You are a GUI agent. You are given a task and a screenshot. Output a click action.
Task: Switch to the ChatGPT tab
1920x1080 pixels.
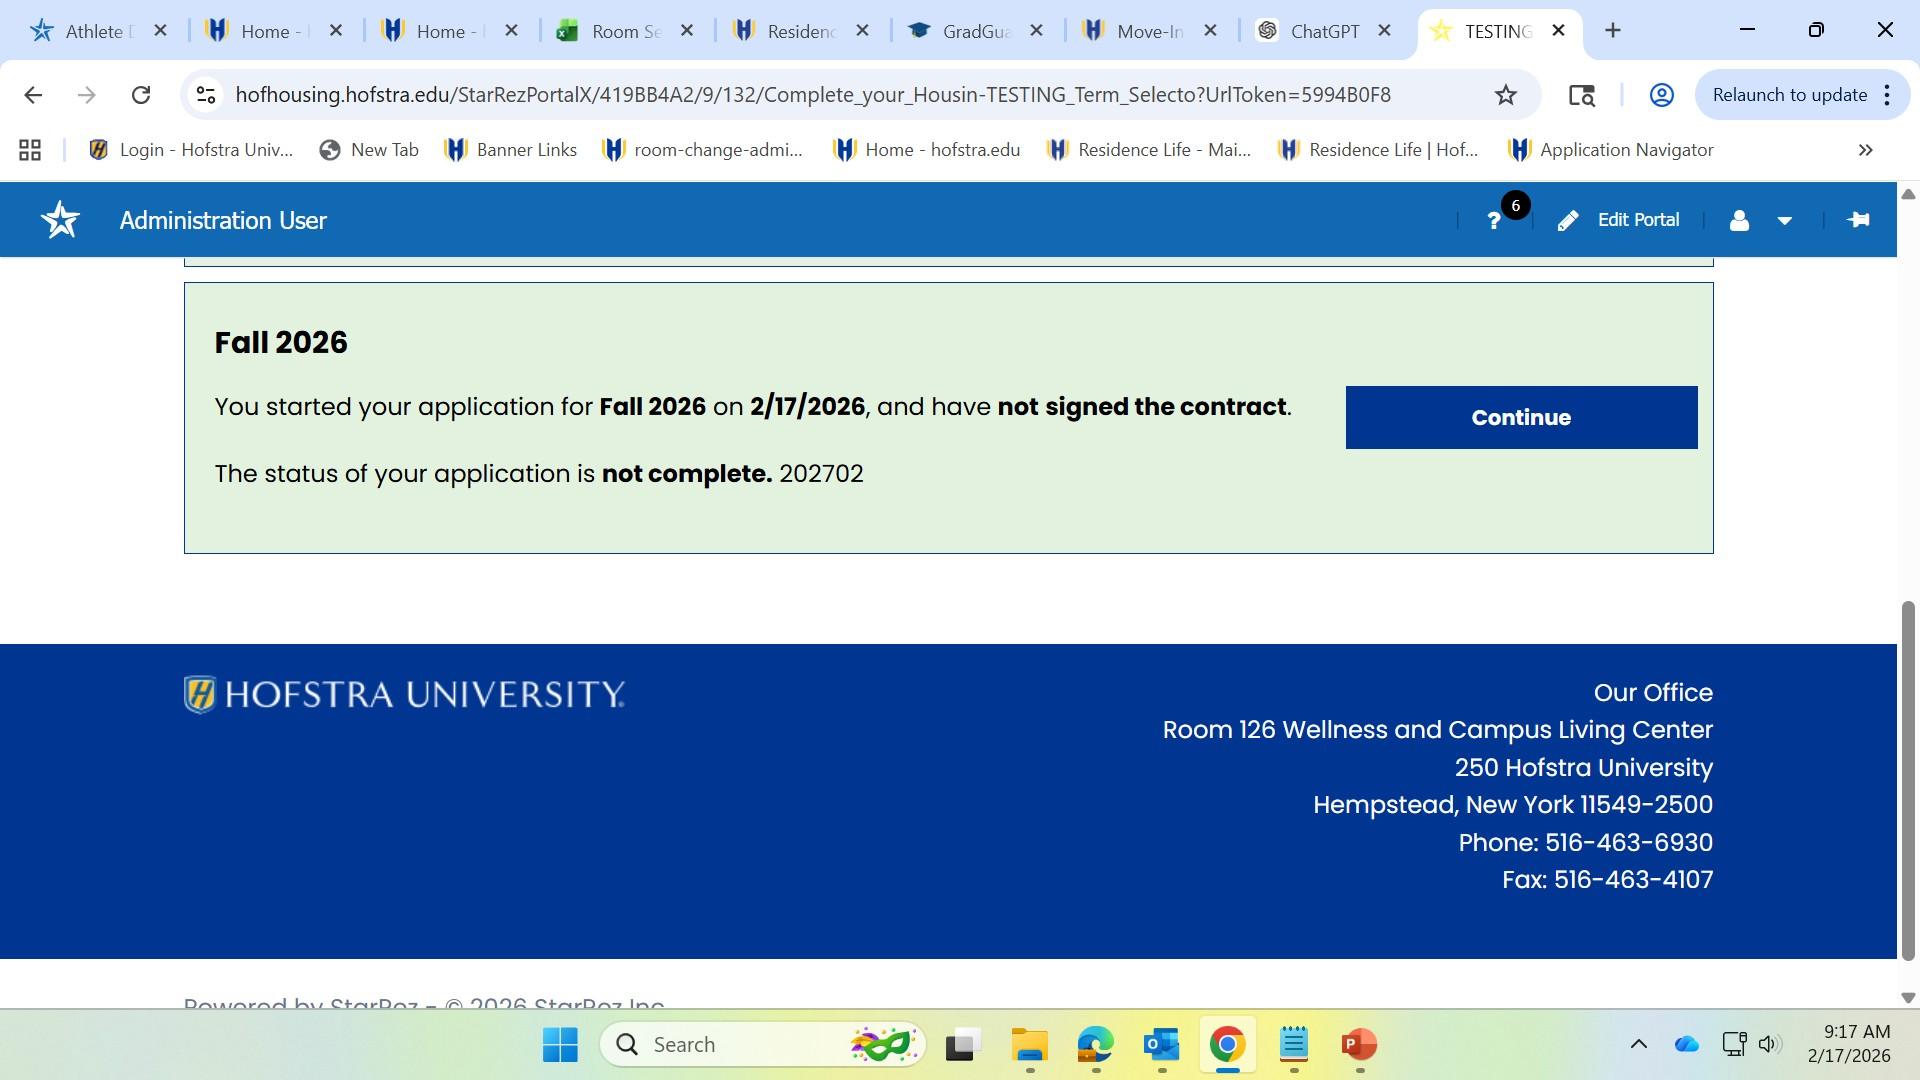coord(1323,31)
